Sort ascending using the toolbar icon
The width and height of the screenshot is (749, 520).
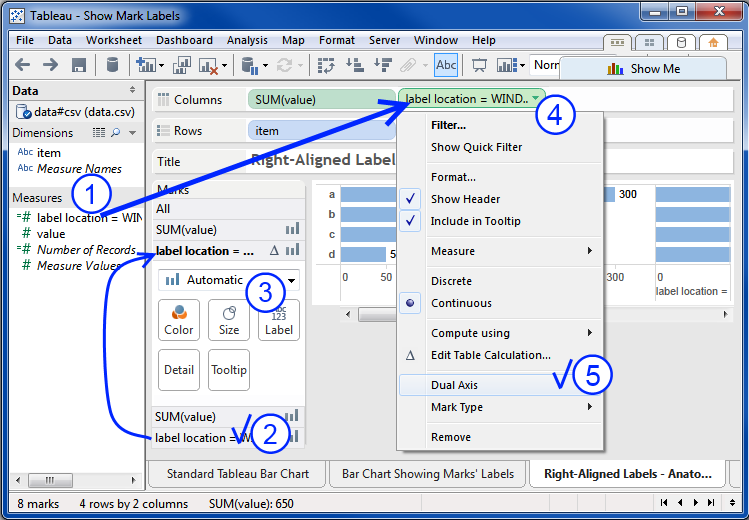click(355, 65)
